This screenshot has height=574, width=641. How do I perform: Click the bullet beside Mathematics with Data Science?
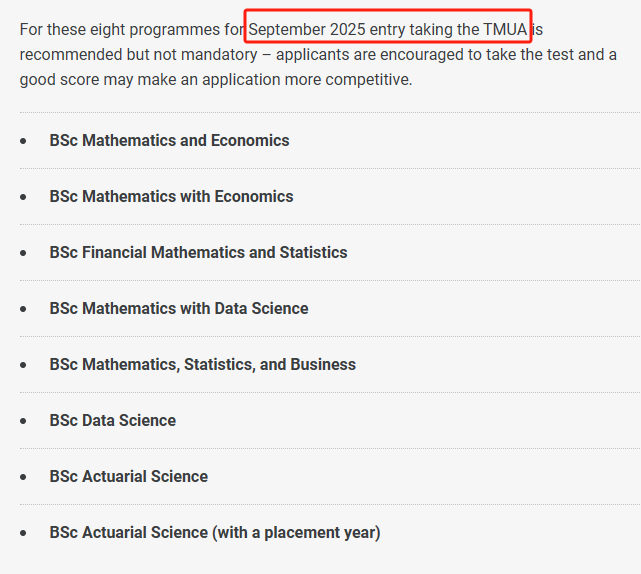pyautogui.click(x=23, y=309)
